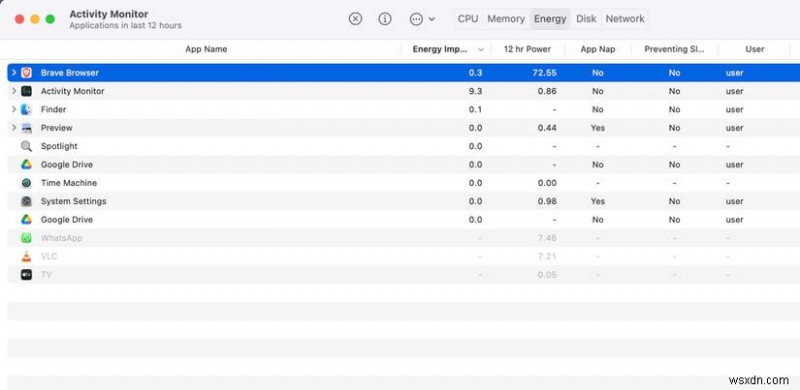Sort by User column header
800x390 pixels.
(755, 49)
